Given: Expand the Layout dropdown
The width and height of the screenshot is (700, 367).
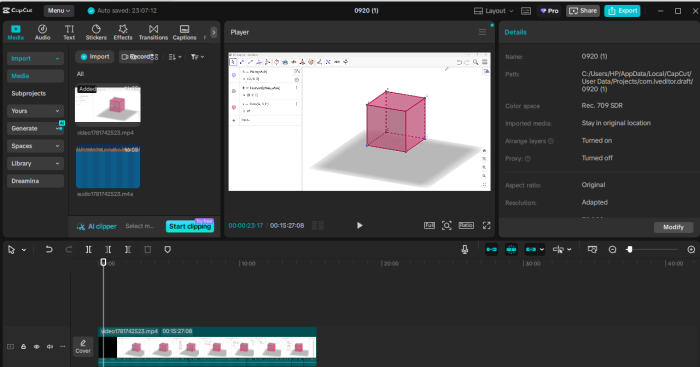Looking at the screenshot, I should pyautogui.click(x=494, y=11).
